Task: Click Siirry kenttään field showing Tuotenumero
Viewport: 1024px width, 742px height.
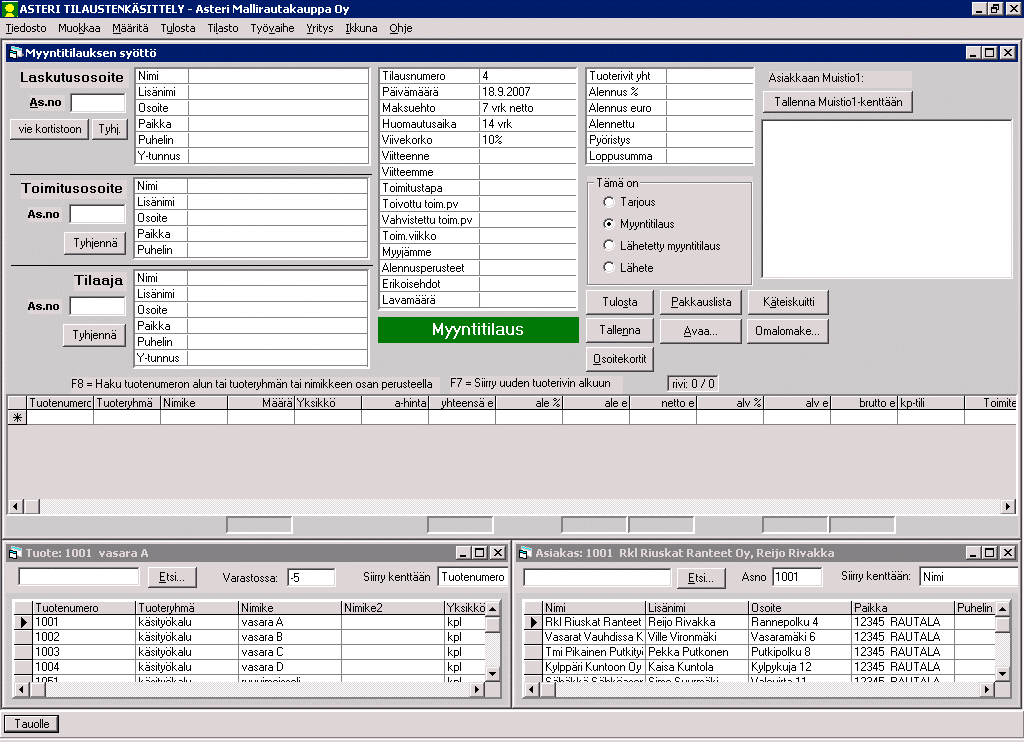Action: (472, 577)
